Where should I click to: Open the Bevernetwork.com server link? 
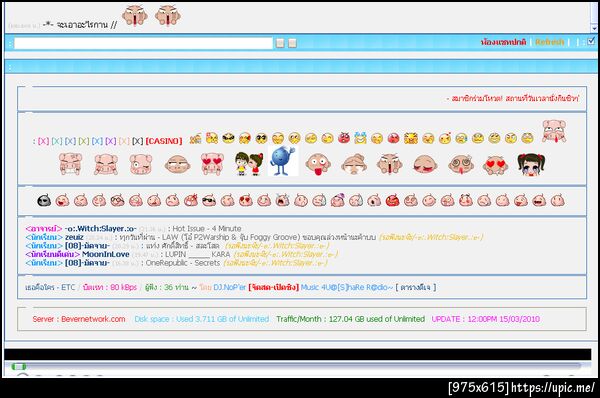(x=93, y=319)
